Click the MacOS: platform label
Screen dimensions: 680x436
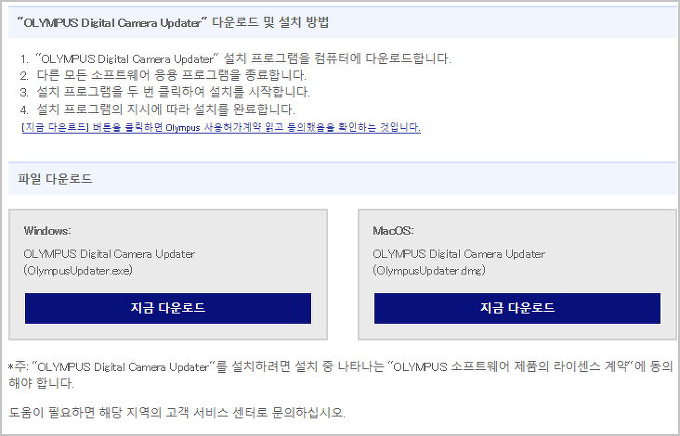point(393,230)
